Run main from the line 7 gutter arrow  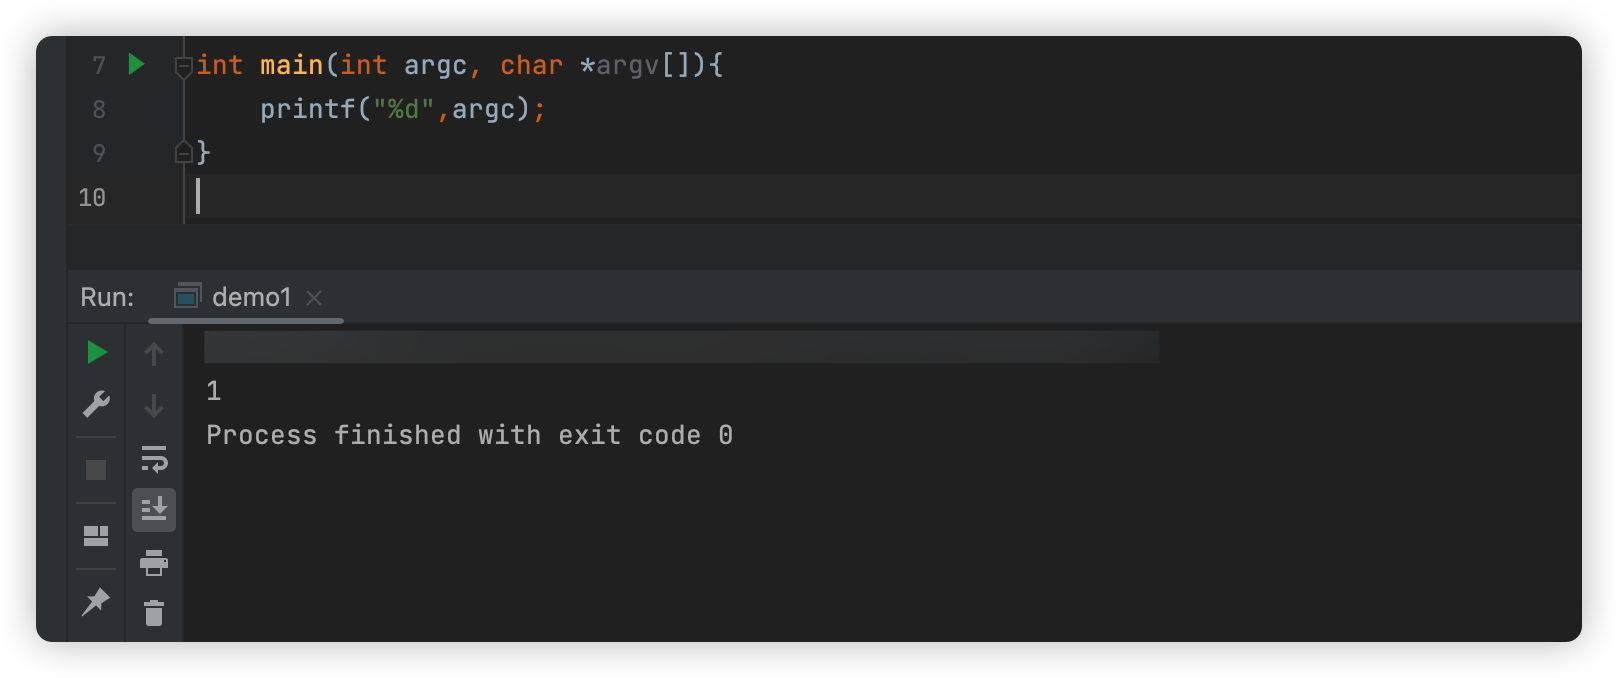pos(137,65)
